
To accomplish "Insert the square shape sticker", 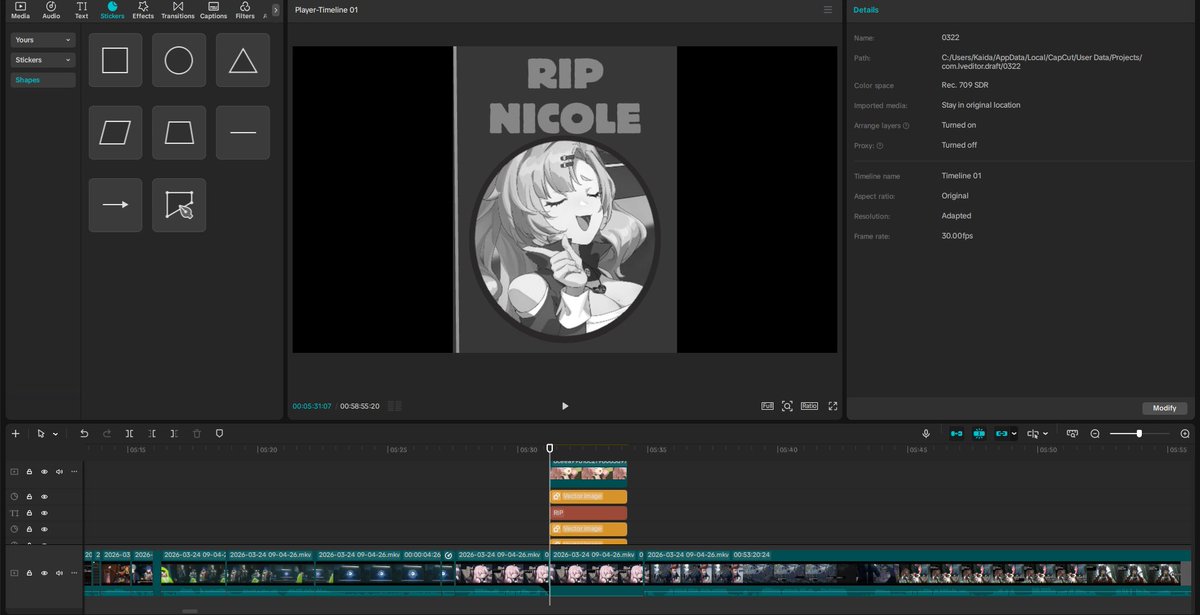I will pyautogui.click(x=115, y=60).
